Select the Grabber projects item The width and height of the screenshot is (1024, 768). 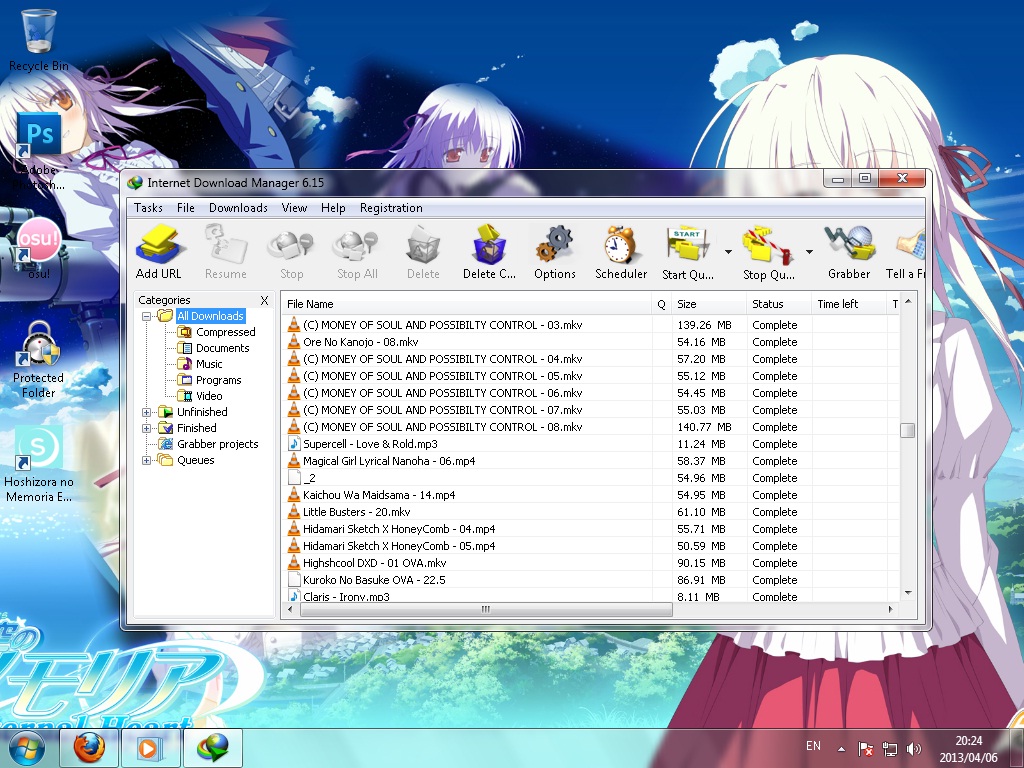click(217, 444)
